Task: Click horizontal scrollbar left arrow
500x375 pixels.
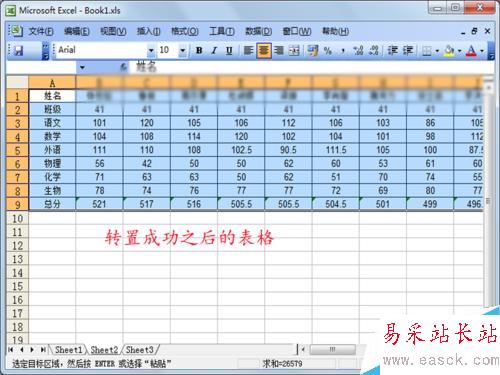Action: tap(303, 349)
